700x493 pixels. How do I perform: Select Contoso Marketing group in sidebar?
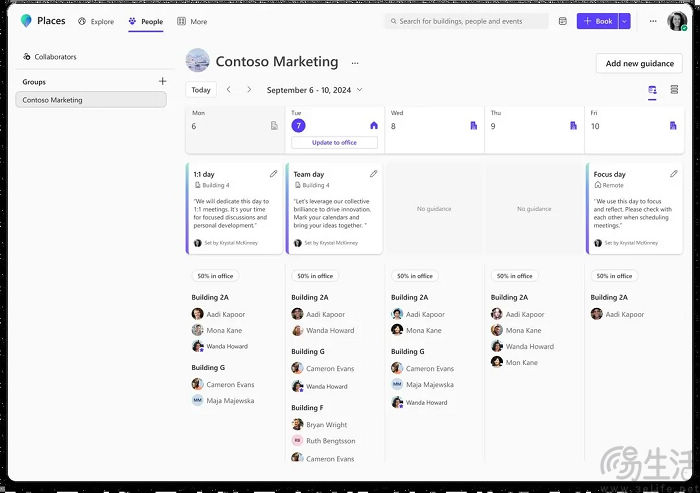(x=91, y=100)
